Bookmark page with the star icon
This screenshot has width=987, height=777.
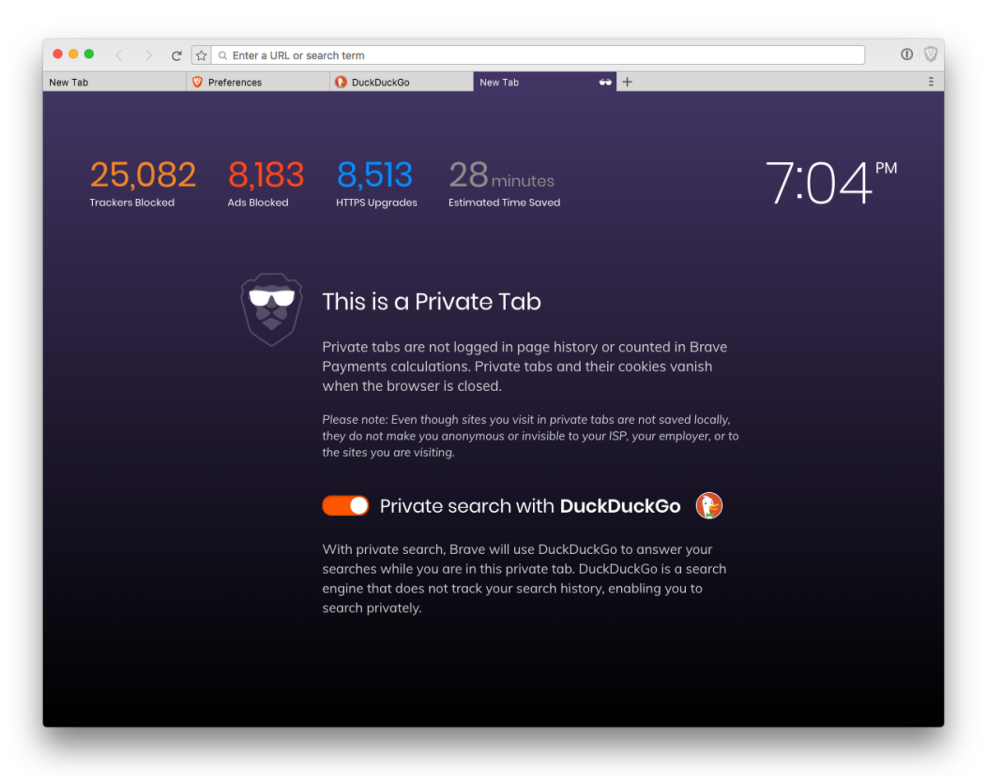(201, 55)
